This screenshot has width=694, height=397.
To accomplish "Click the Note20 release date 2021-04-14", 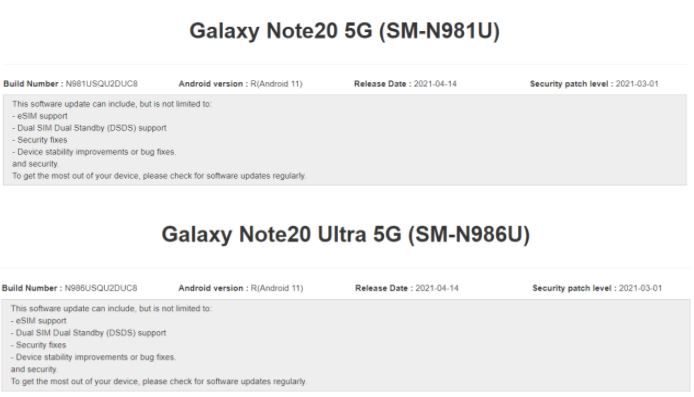I will click(435, 84).
